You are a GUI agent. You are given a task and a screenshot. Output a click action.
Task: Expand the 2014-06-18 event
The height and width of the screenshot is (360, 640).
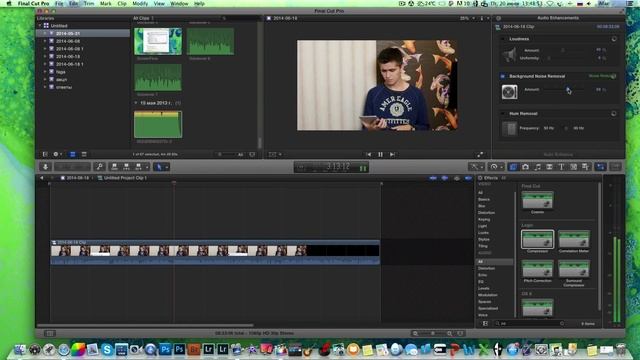pos(45,56)
